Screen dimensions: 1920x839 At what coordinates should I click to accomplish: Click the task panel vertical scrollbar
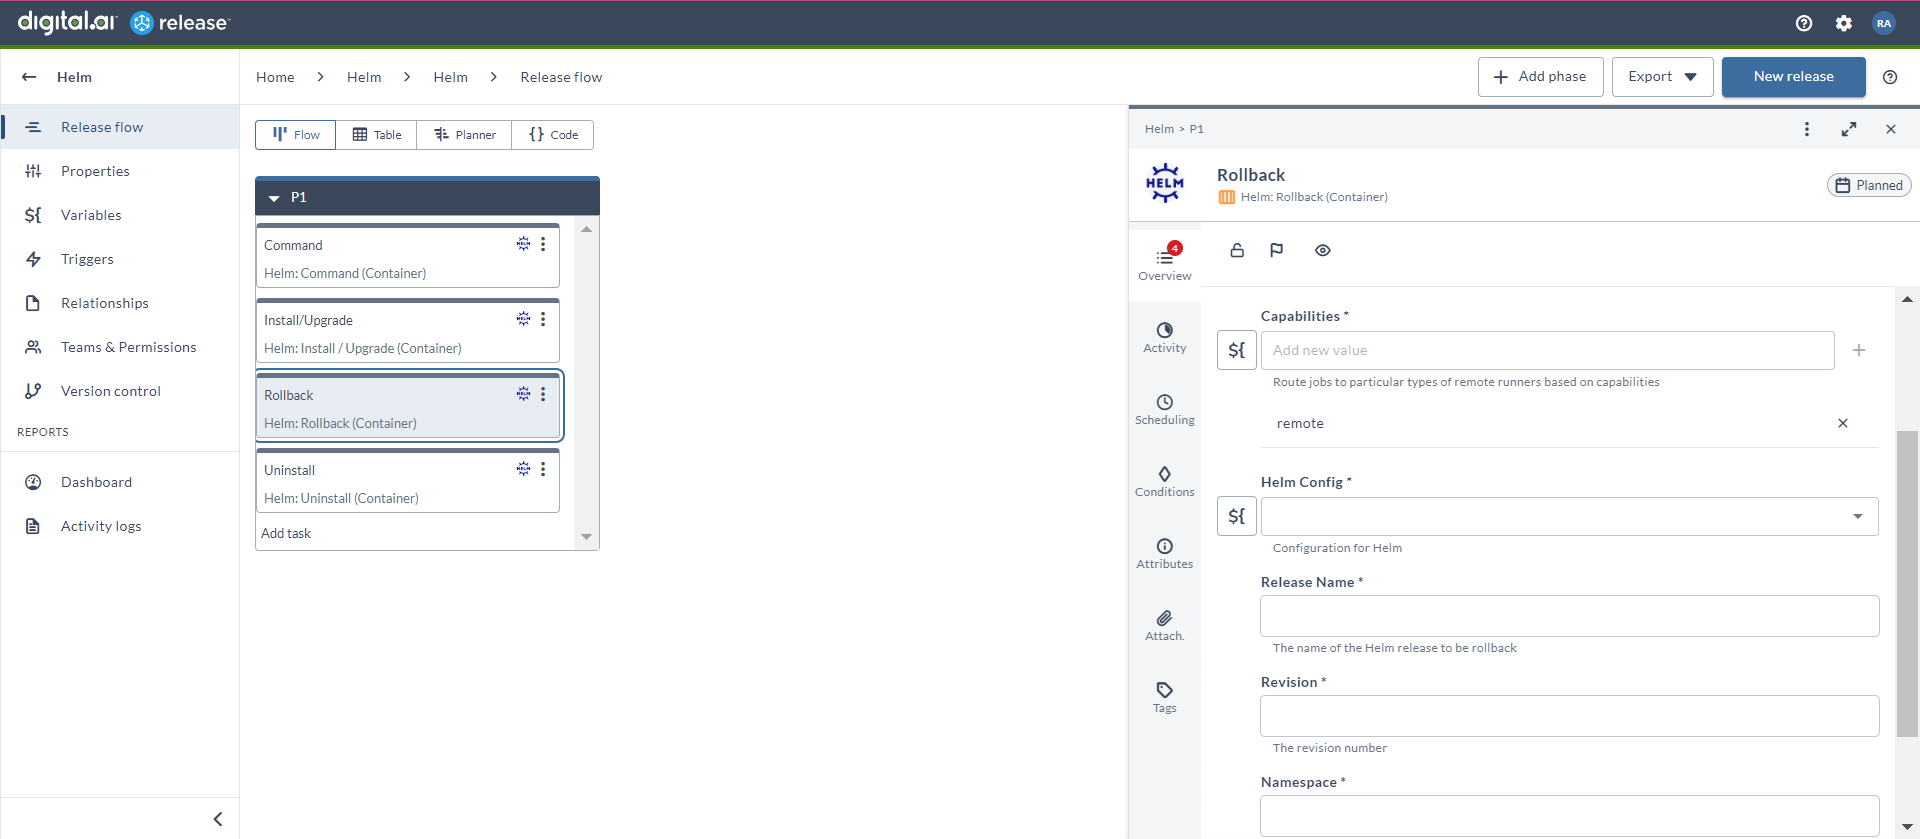click(x=1907, y=584)
